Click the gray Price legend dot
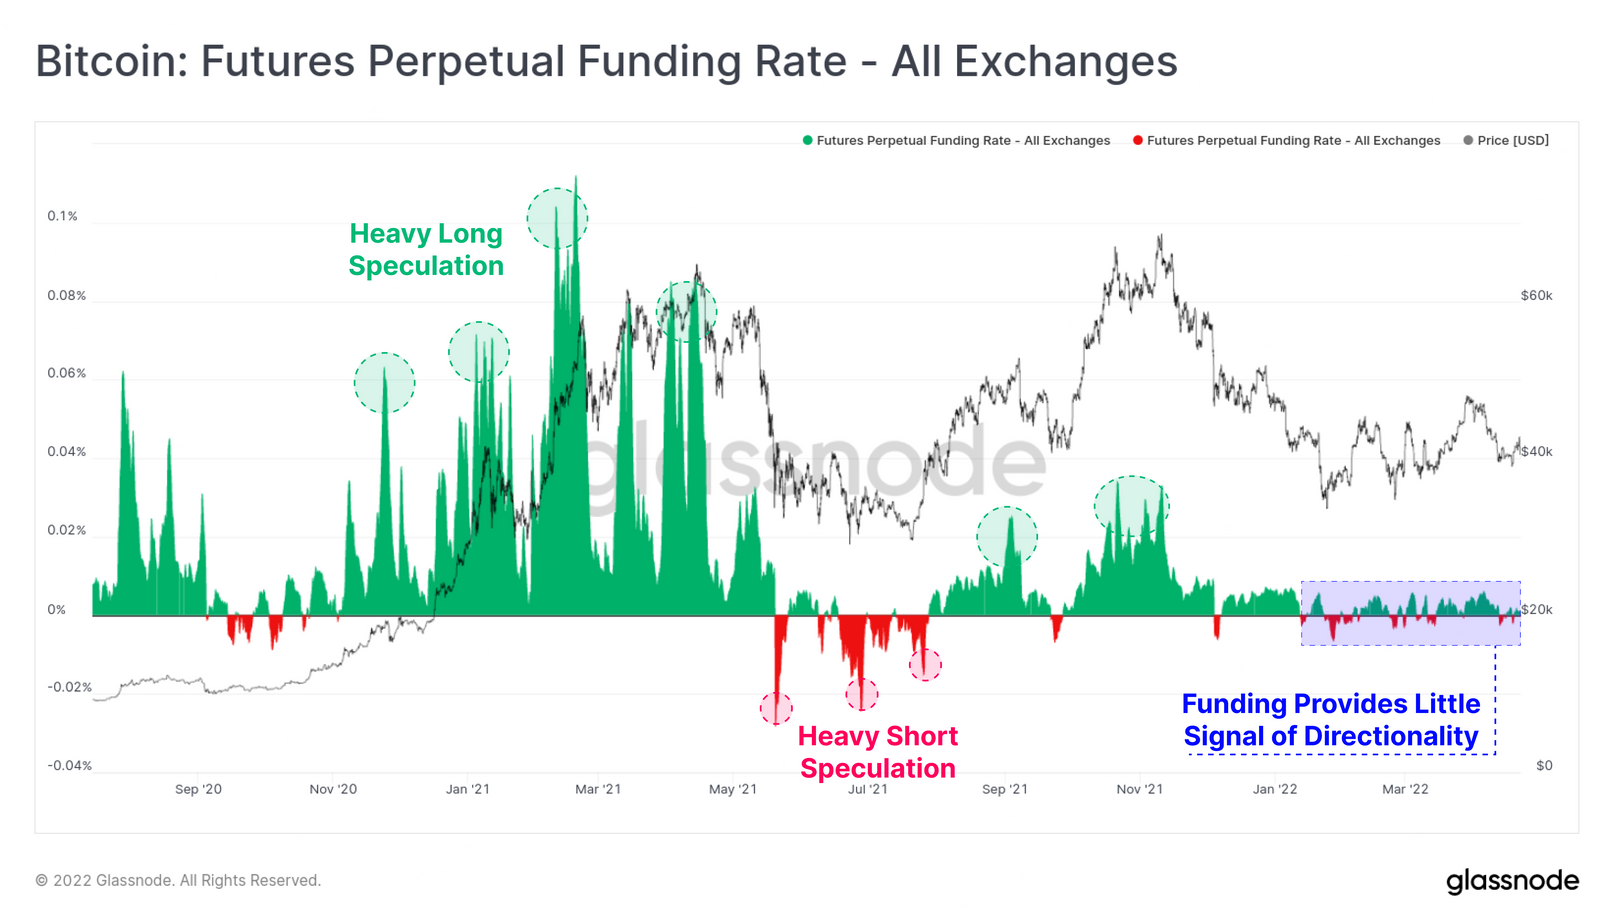 (1468, 141)
